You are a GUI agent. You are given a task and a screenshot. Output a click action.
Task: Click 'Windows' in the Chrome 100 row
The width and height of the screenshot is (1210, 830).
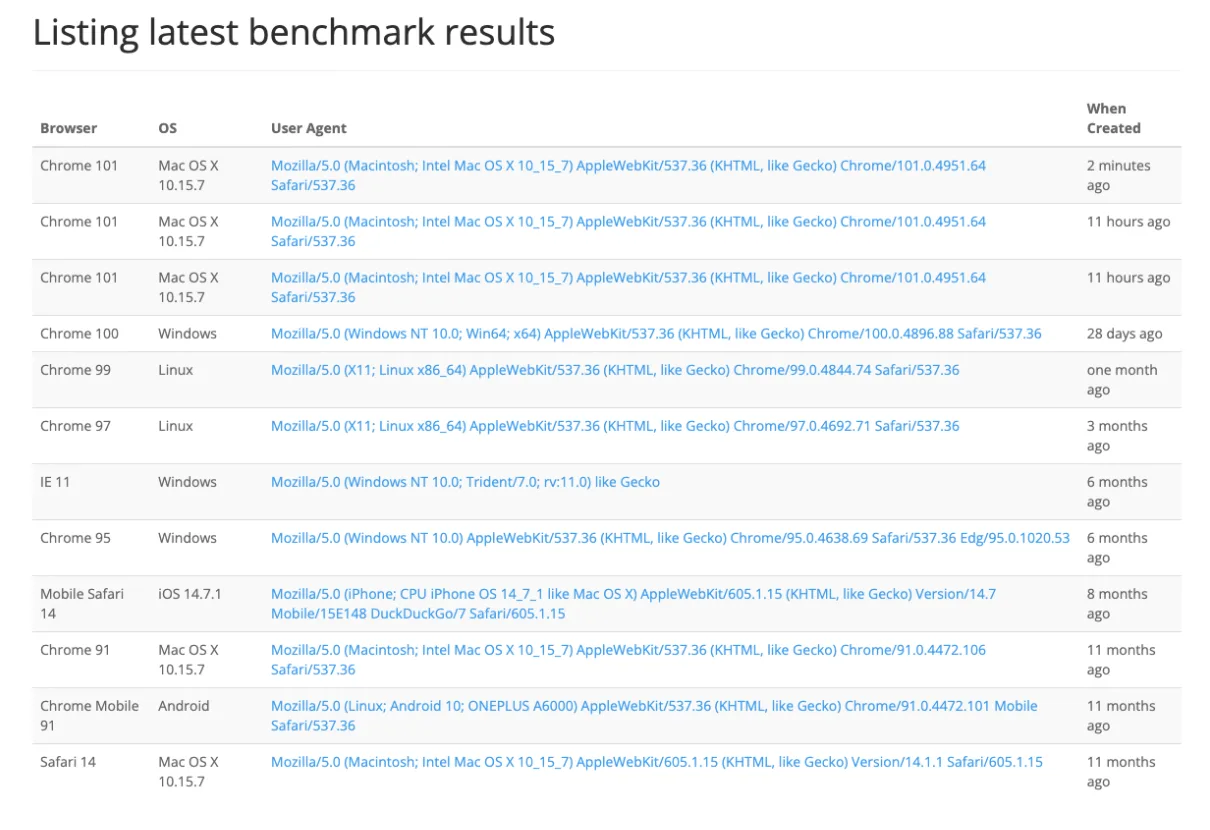click(x=187, y=334)
